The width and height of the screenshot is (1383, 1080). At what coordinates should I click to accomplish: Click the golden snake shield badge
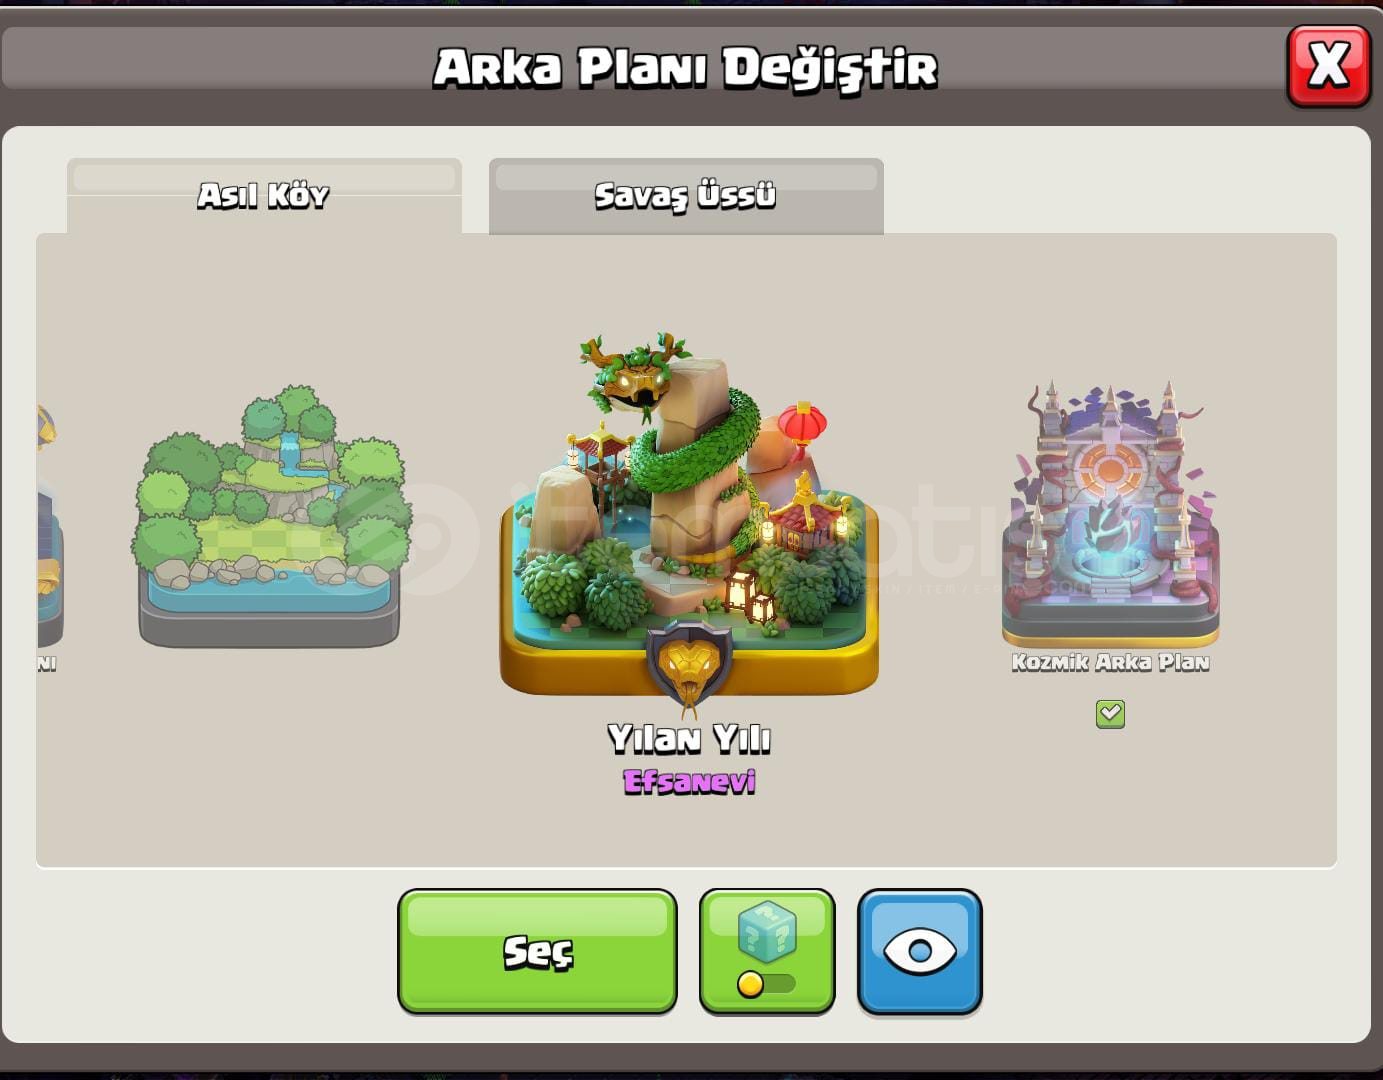[x=688, y=663]
